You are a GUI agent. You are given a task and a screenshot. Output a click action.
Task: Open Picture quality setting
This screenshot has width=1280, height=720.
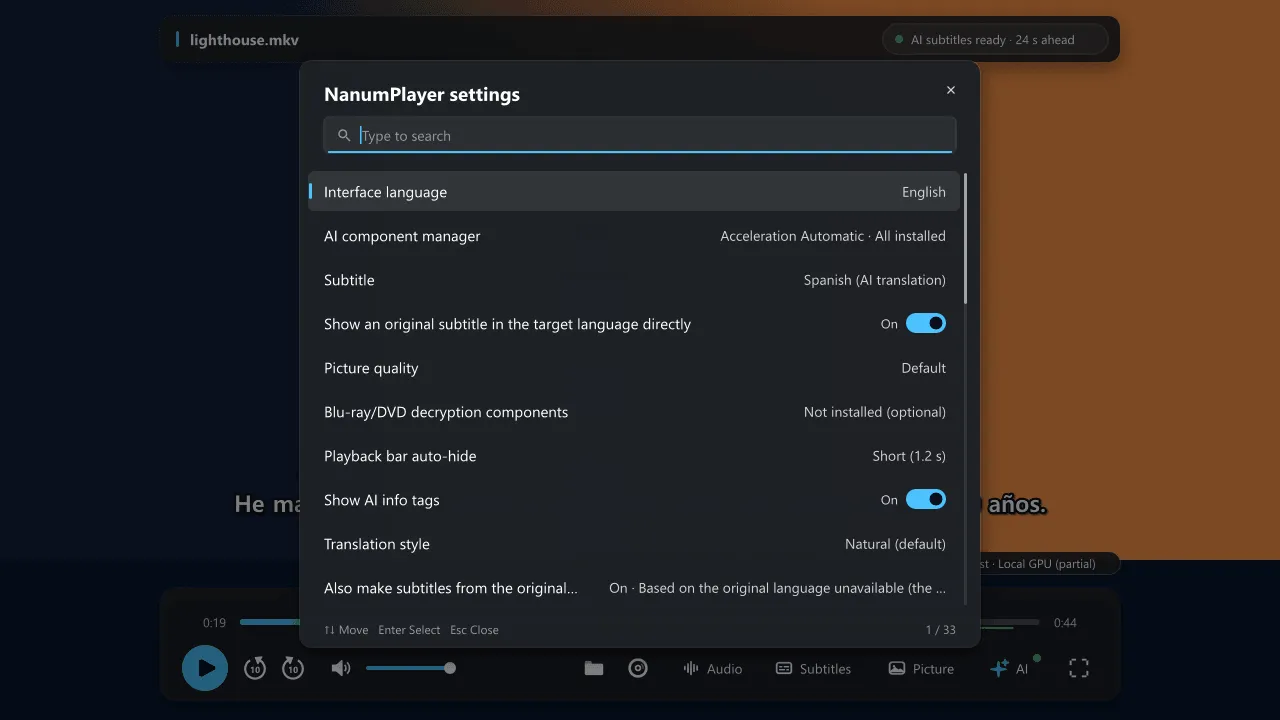pyautogui.click(x=634, y=368)
